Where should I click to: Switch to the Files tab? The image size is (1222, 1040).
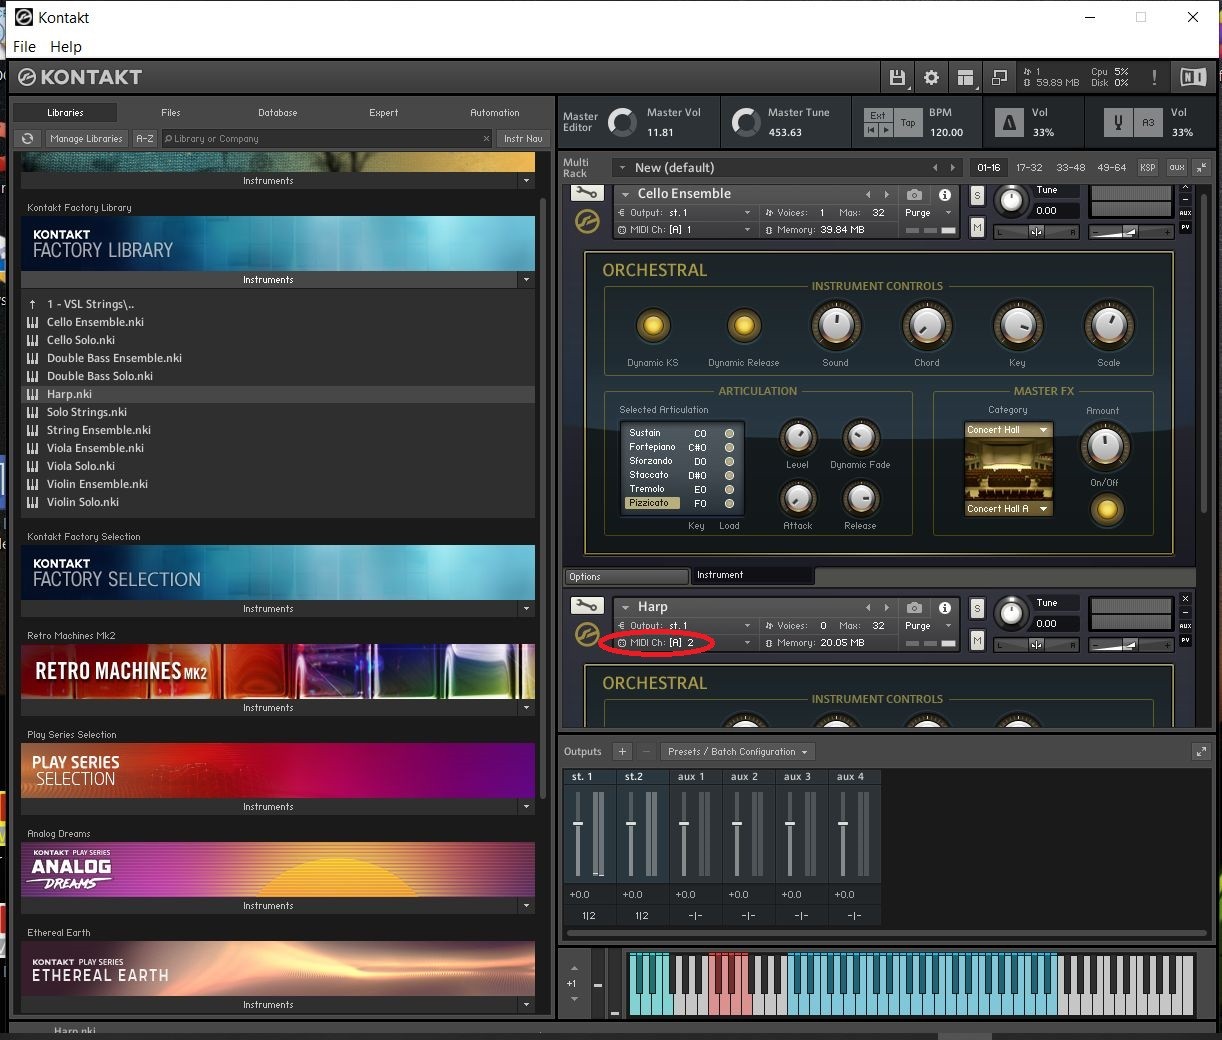click(171, 113)
